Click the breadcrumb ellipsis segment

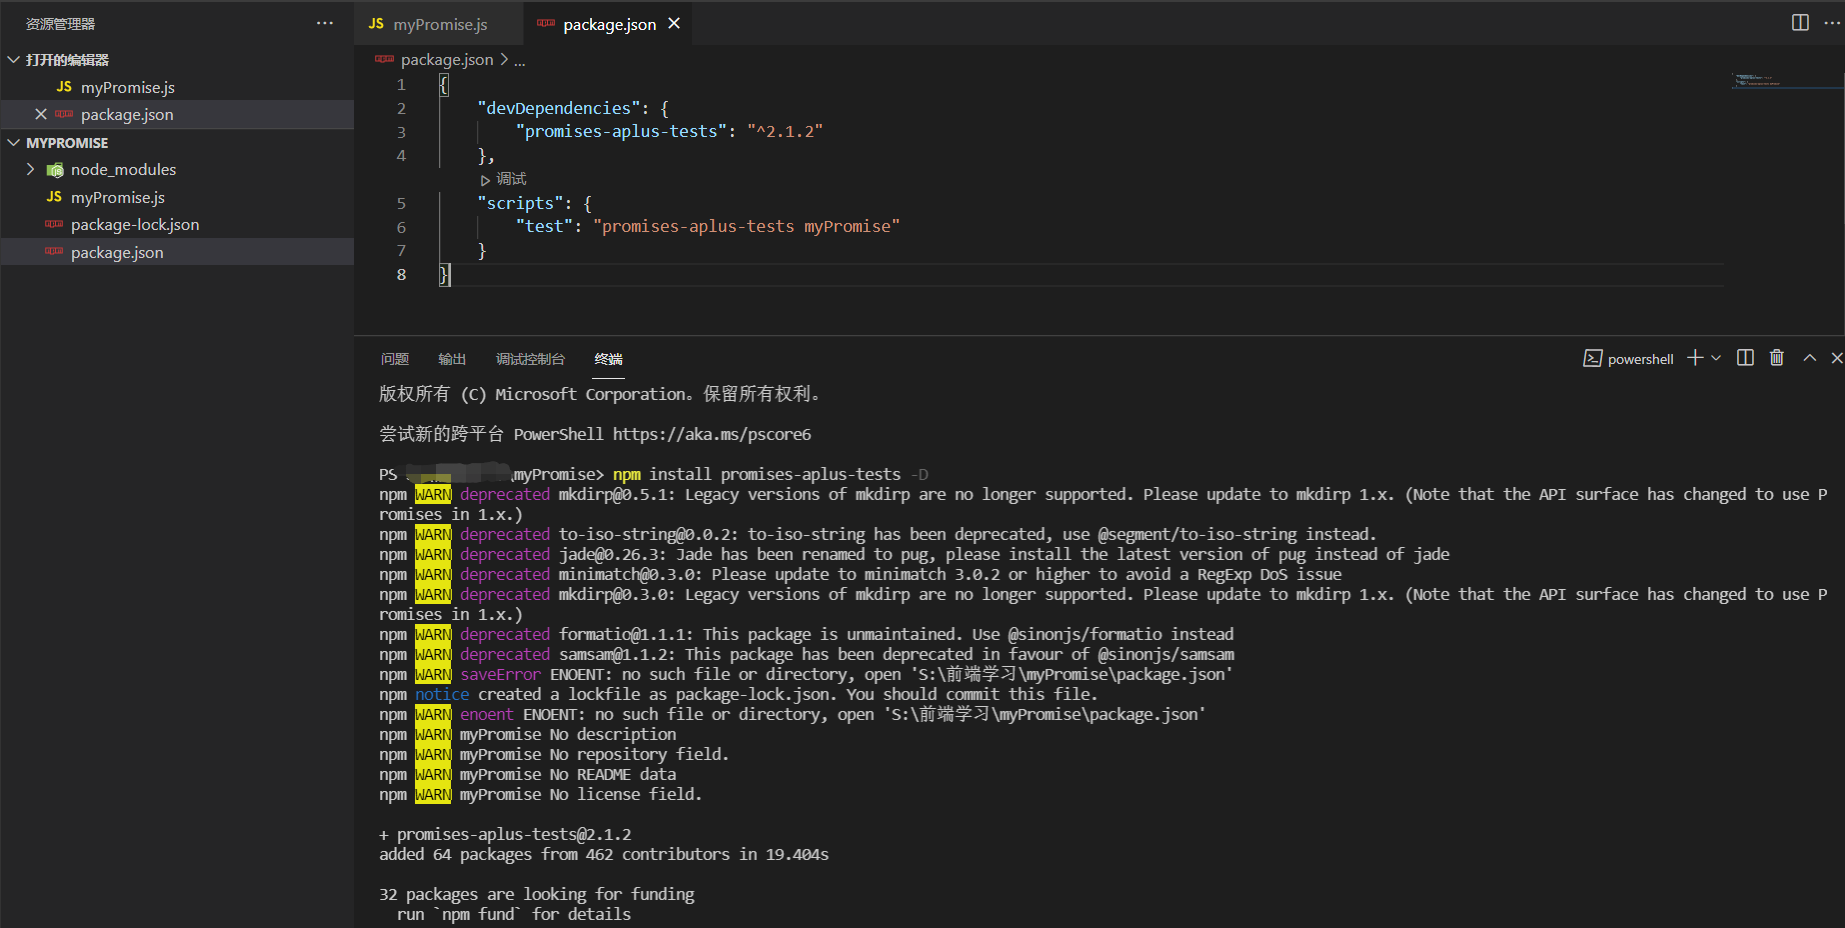pyautogui.click(x=520, y=60)
